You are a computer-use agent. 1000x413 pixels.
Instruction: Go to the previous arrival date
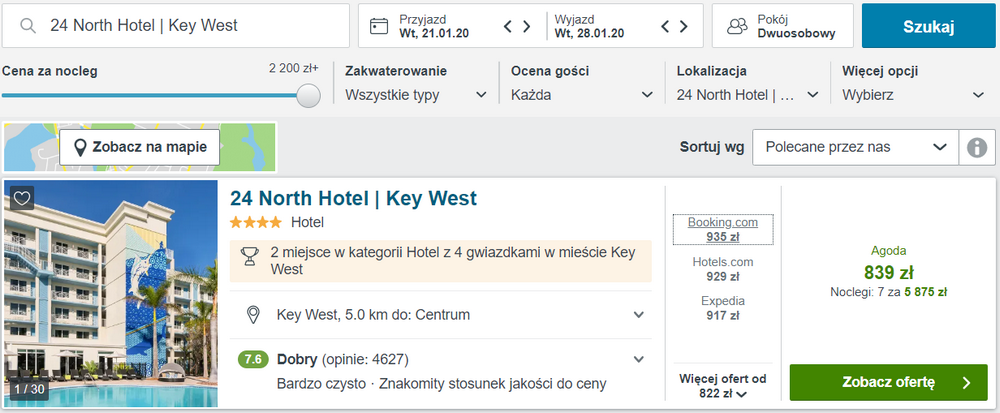508,26
